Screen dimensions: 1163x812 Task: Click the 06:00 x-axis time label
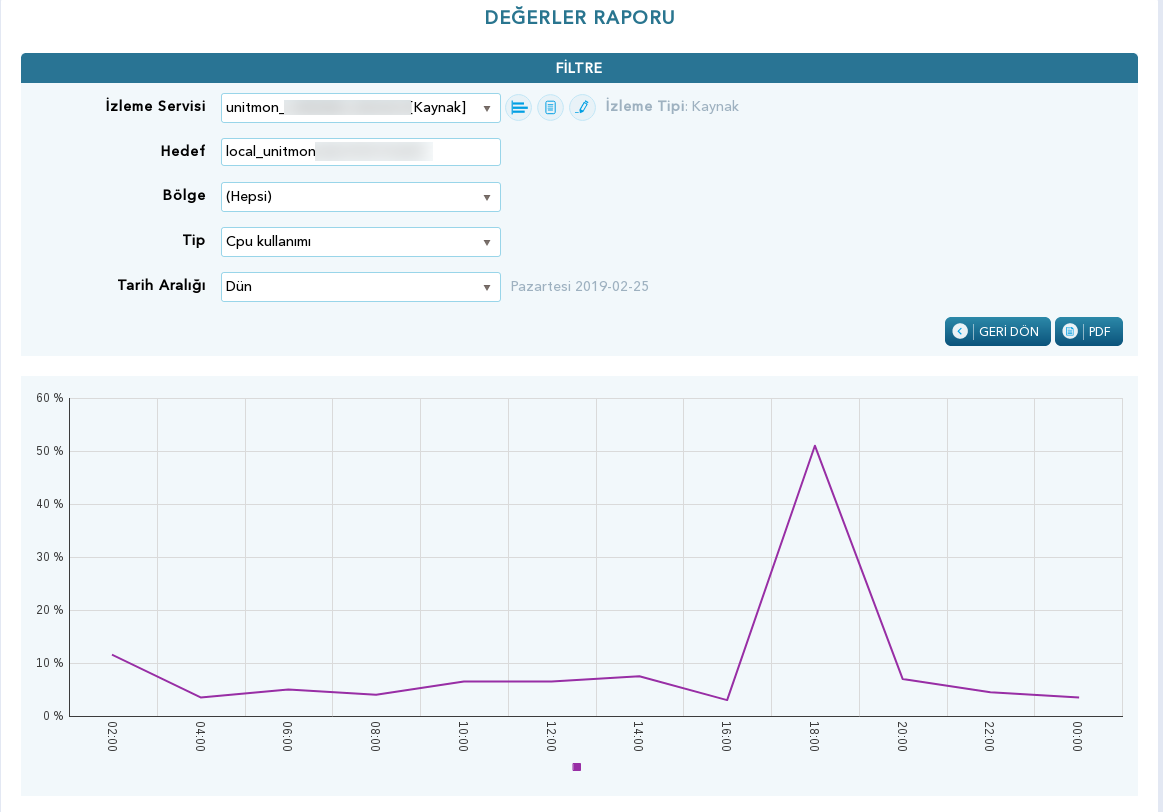[288, 736]
